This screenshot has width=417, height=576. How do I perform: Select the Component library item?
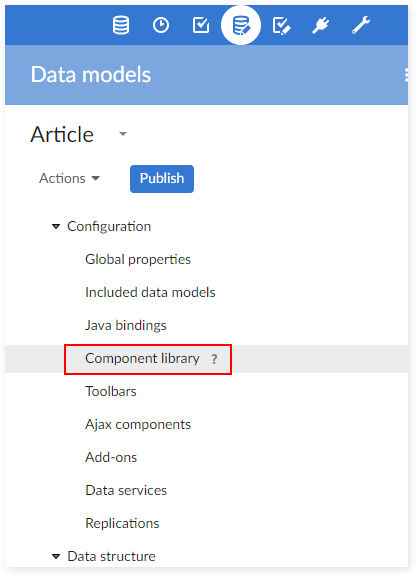[x=142, y=358]
